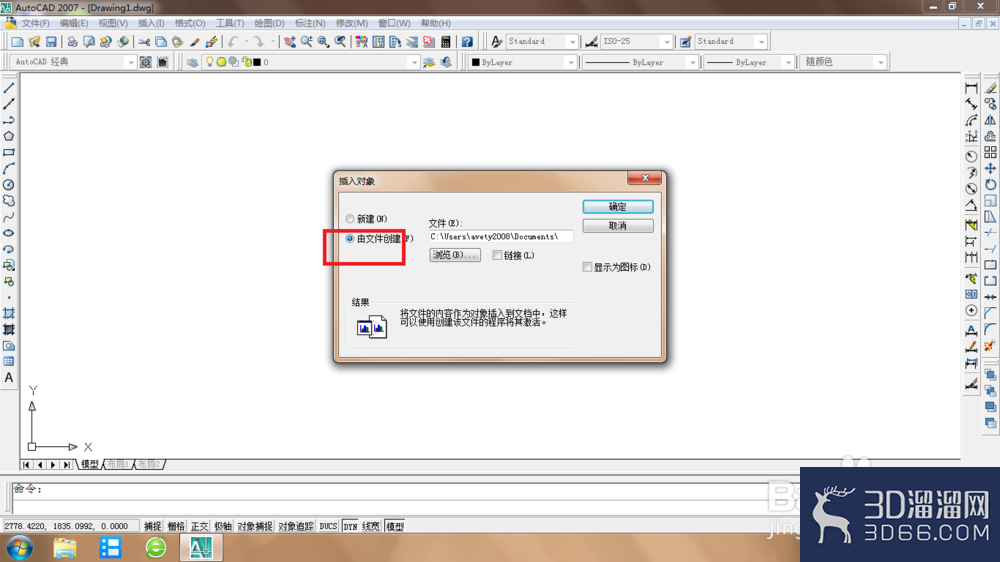Screen dimensions: 1000x562
Task: Toggle 捕捉 snap in status bar
Action: 152,526
